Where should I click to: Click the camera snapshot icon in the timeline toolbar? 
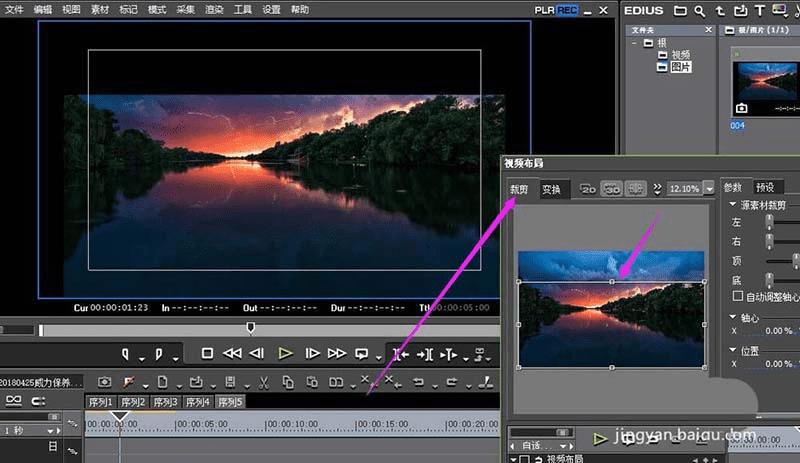105,382
